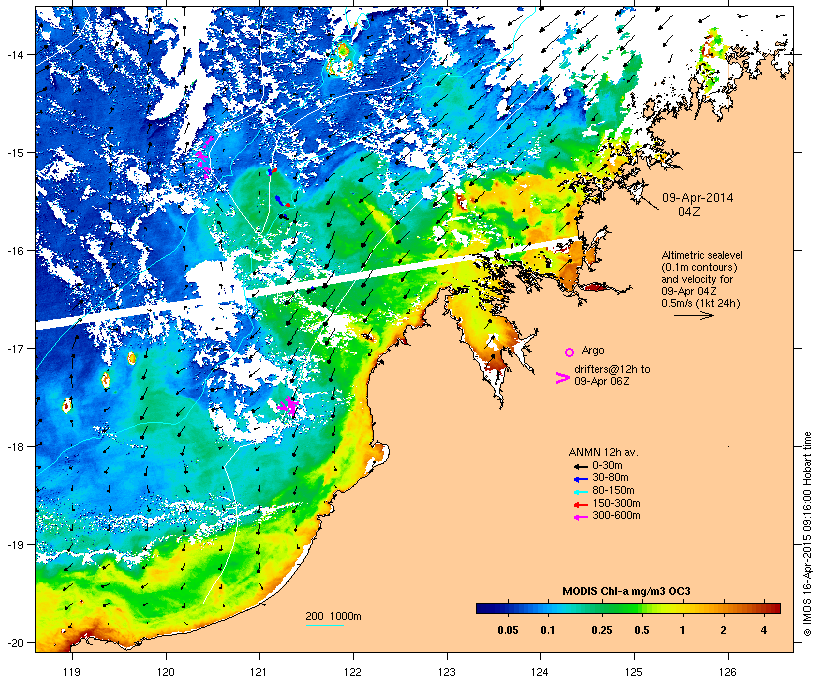The image size is (820, 680).
Task: Click the 0.5m/s velocity scale arrow
Action: pyautogui.click(x=693, y=315)
